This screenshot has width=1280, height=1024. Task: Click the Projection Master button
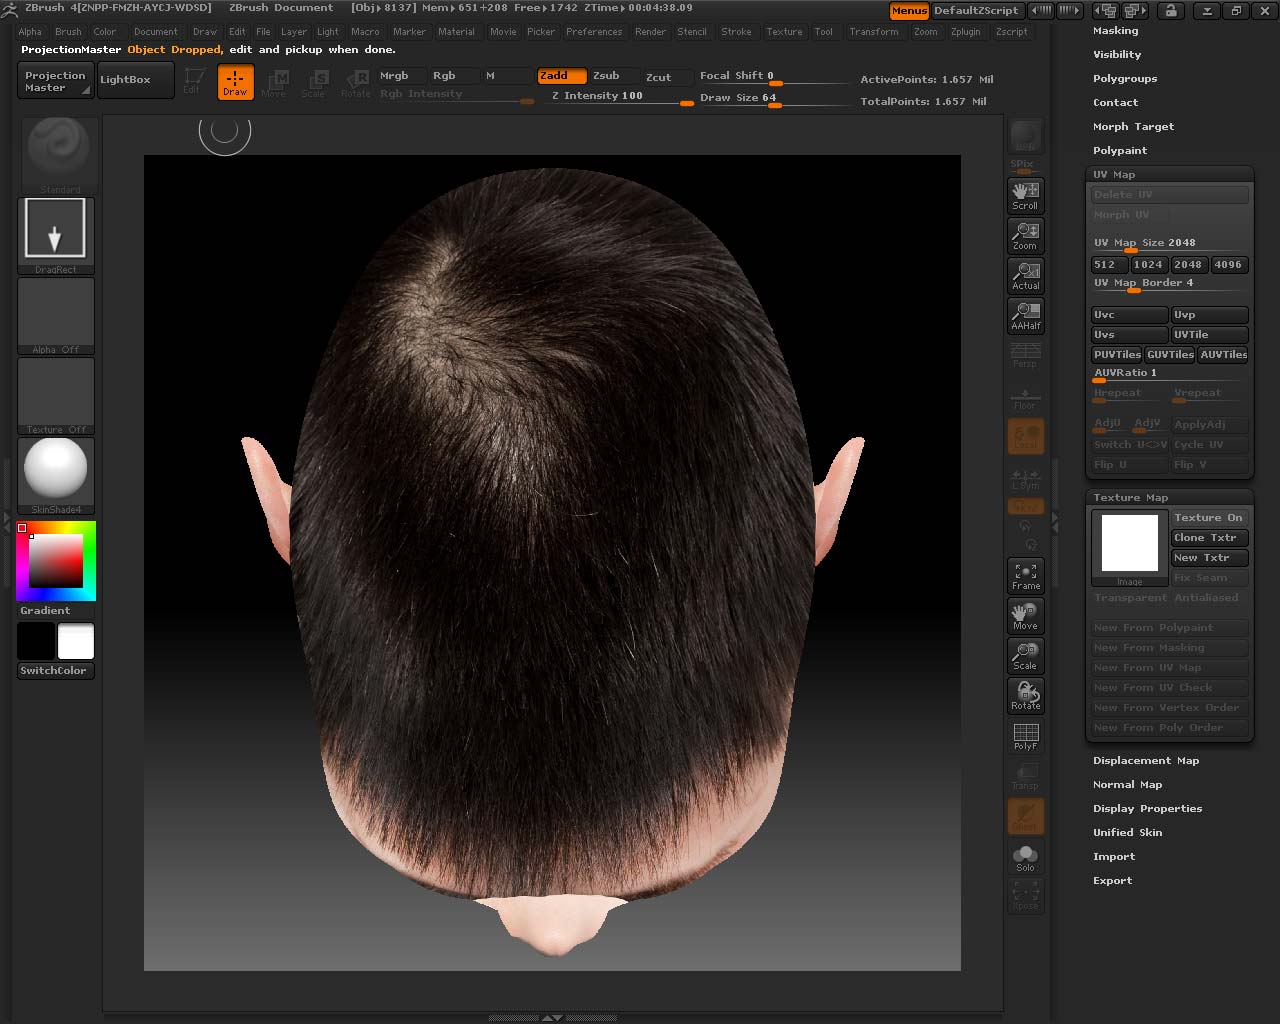point(55,81)
